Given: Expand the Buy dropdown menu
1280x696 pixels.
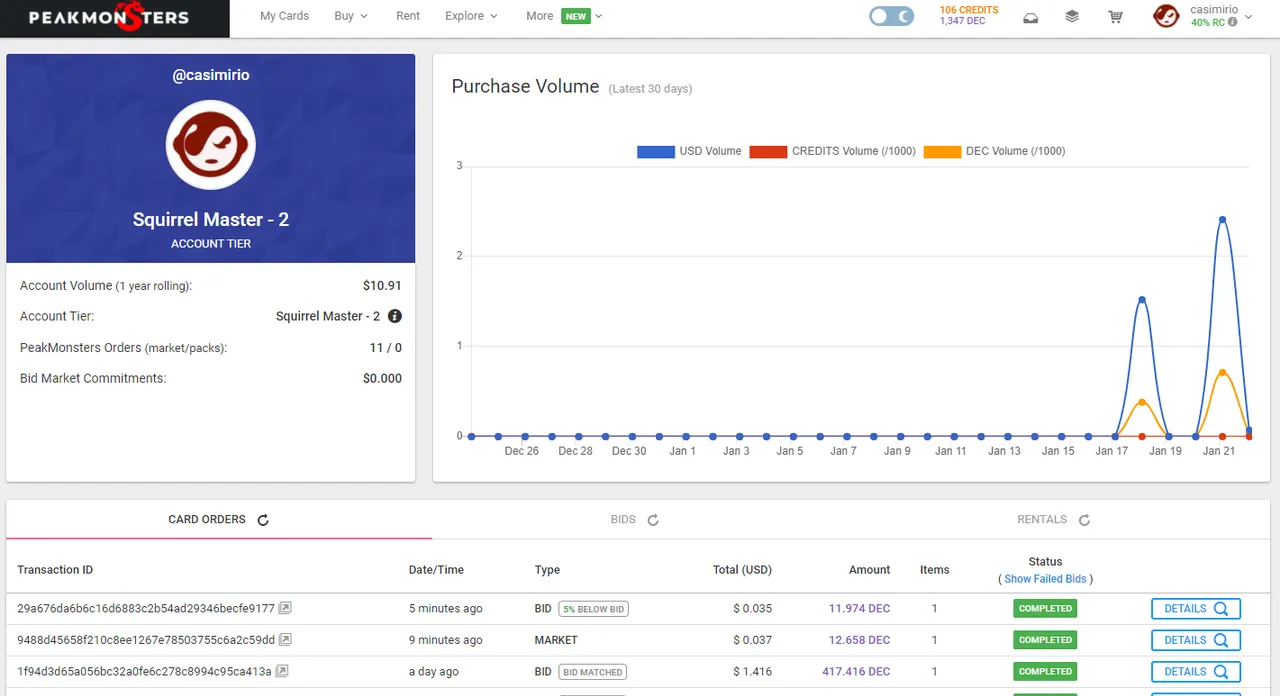Looking at the screenshot, I should click(x=351, y=16).
